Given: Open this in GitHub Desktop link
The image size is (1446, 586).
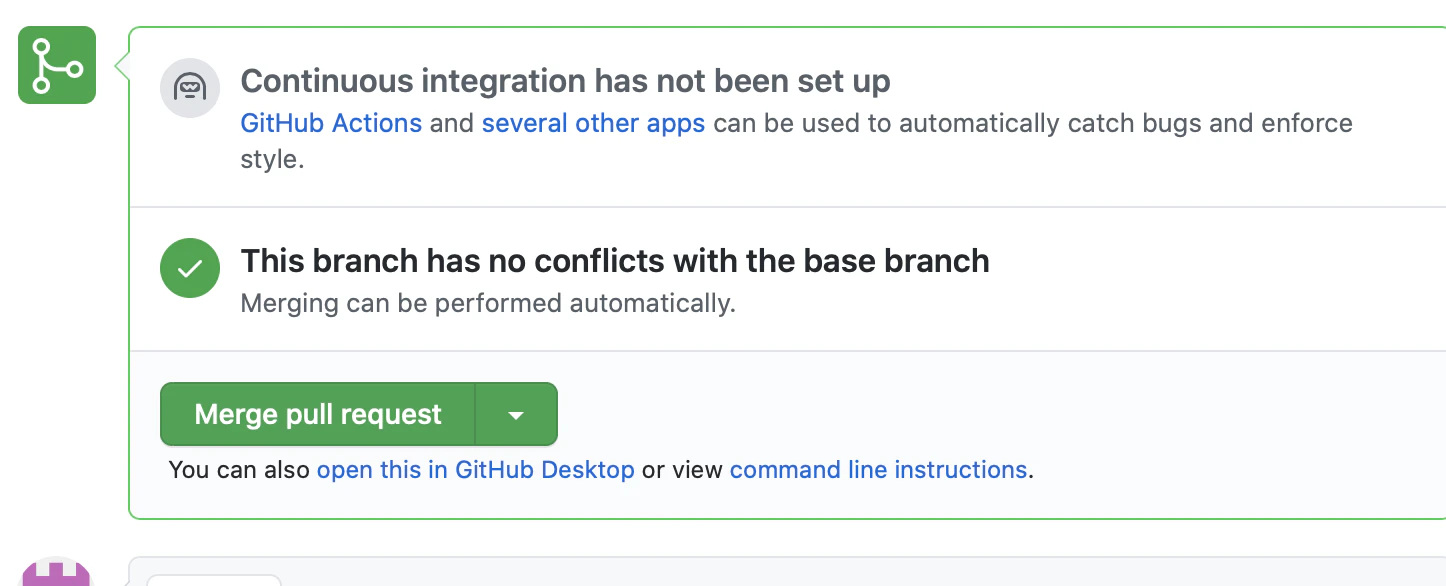Looking at the screenshot, I should pyautogui.click(x=476, y=470).
